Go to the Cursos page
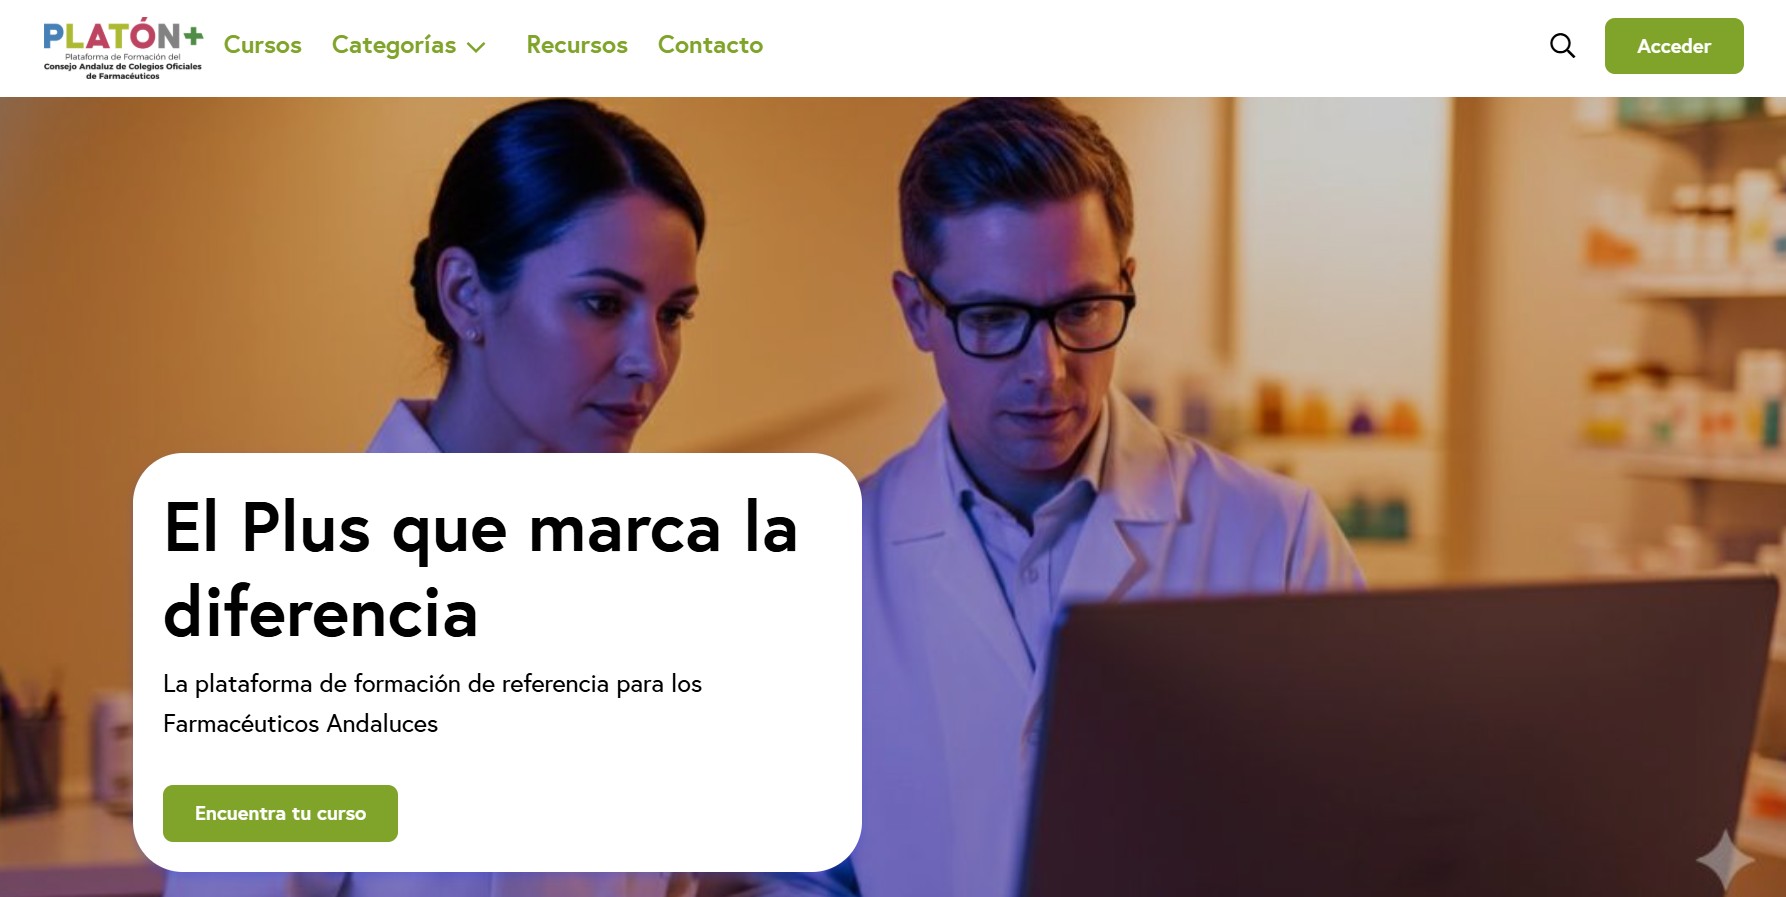Image resolution: width=1786 pixels, height=897 pixels. (262, 45)
